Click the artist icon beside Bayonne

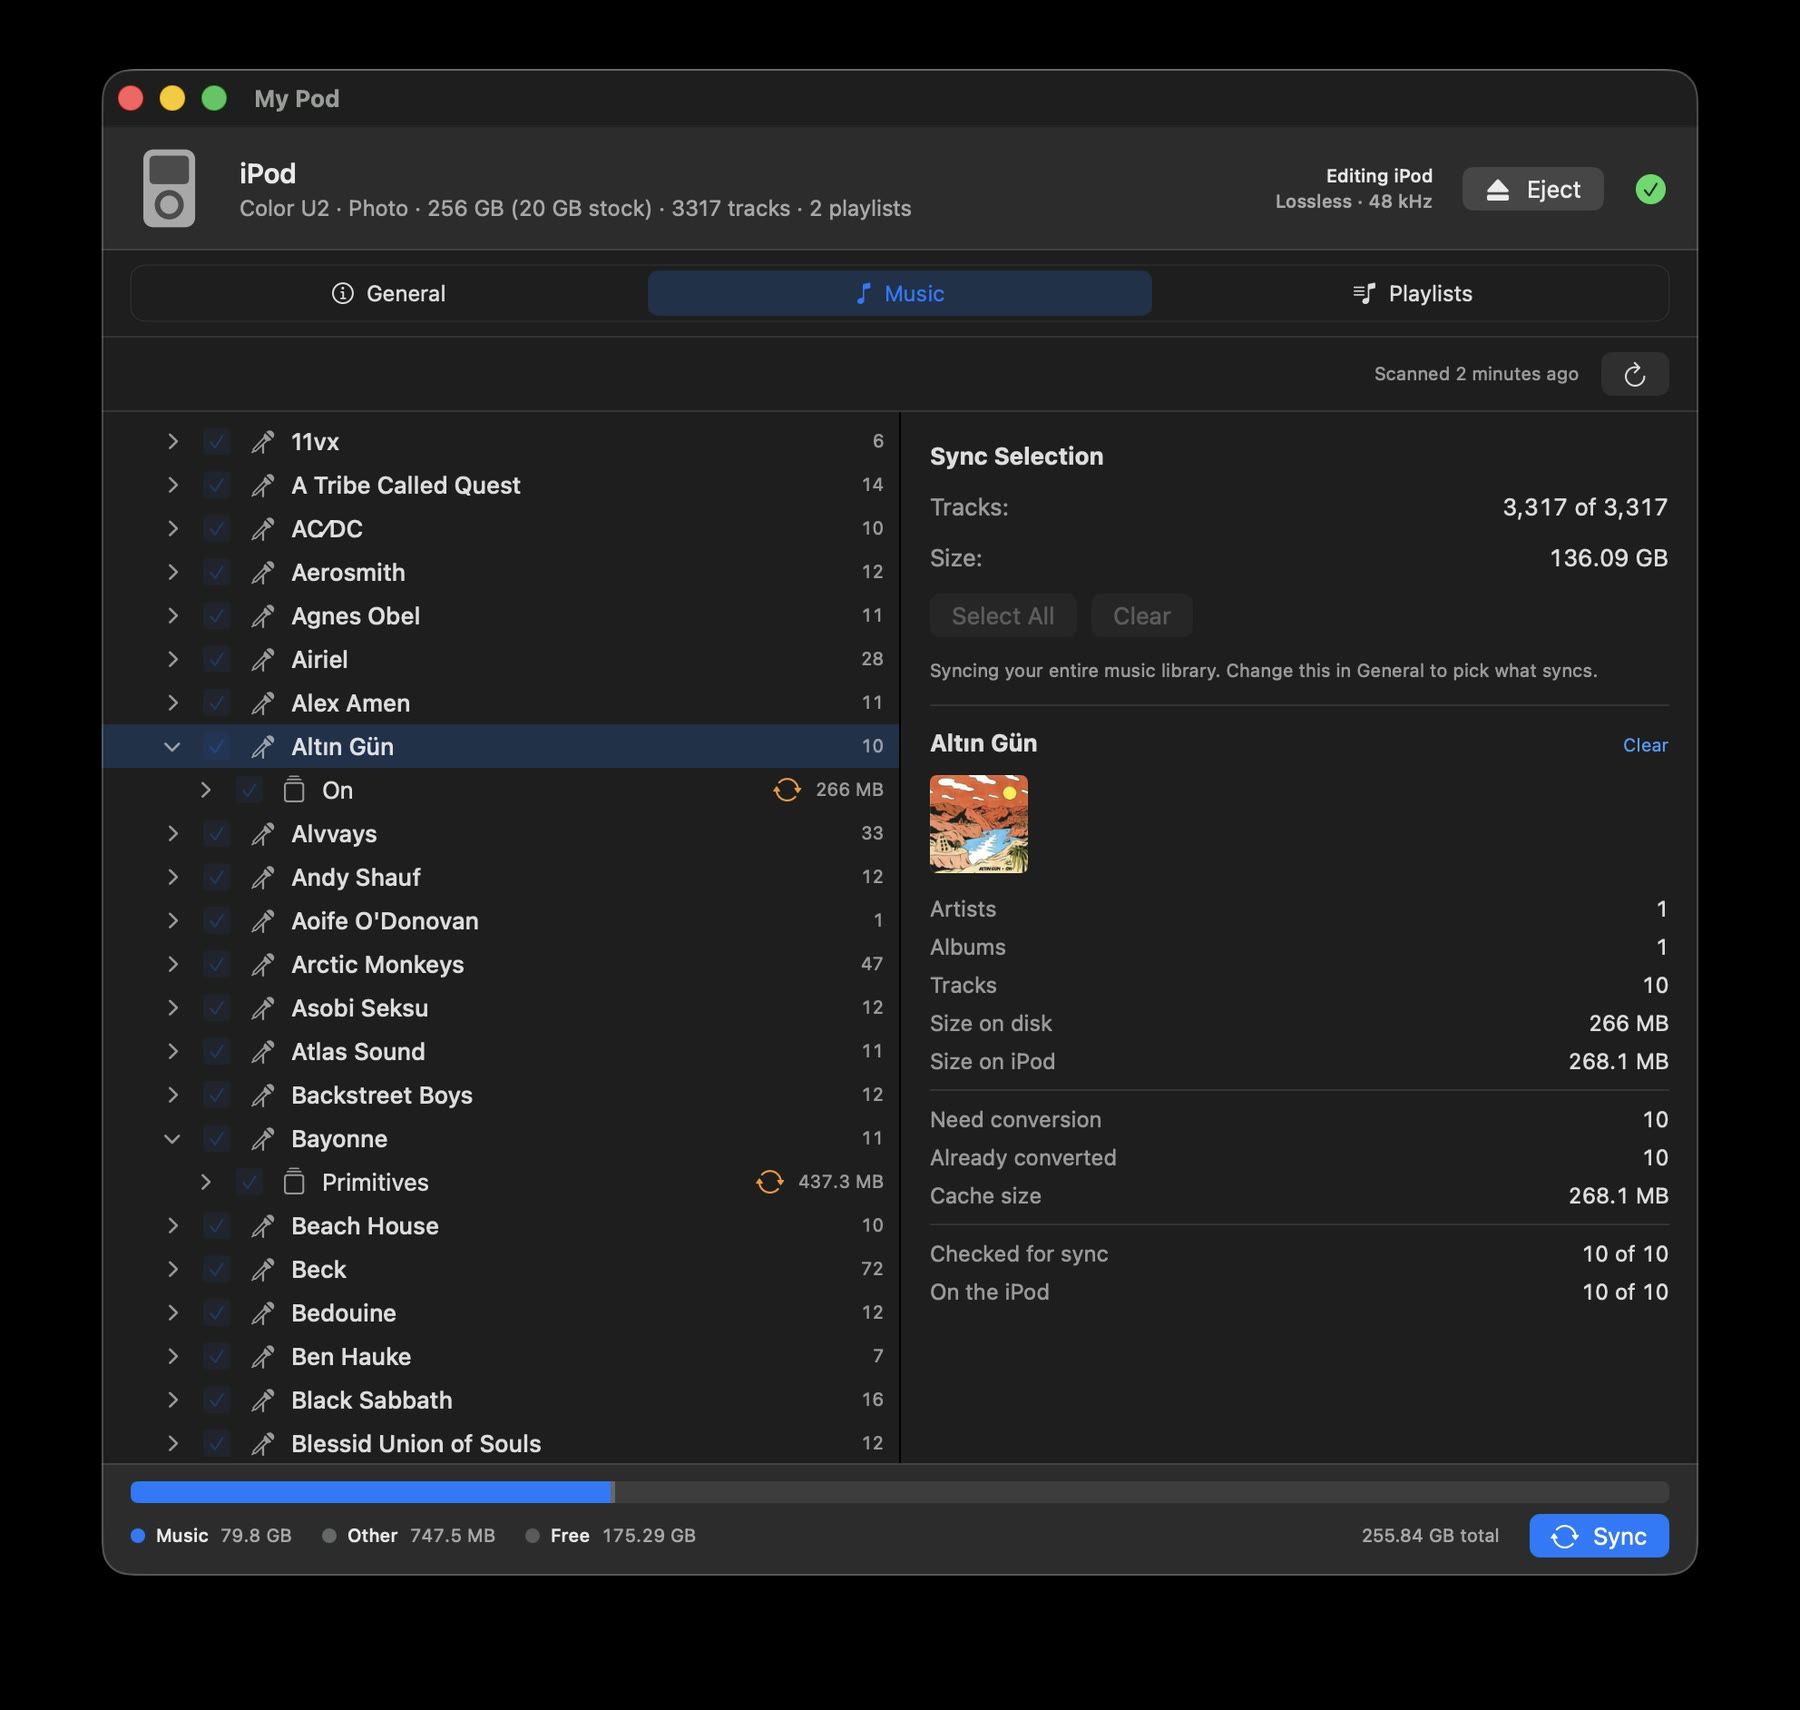pyautogui.click(x=263, y=1139)
